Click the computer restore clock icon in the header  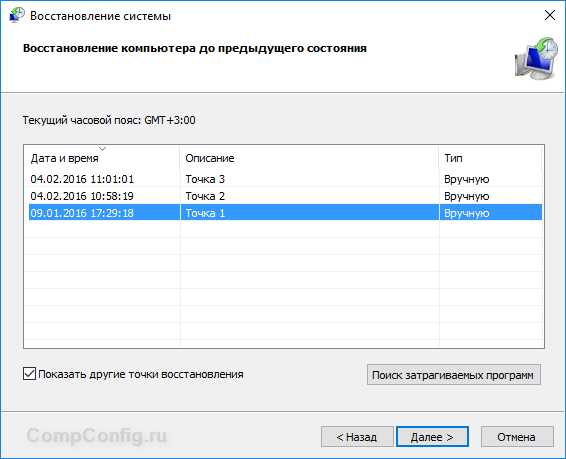(536, 58)
